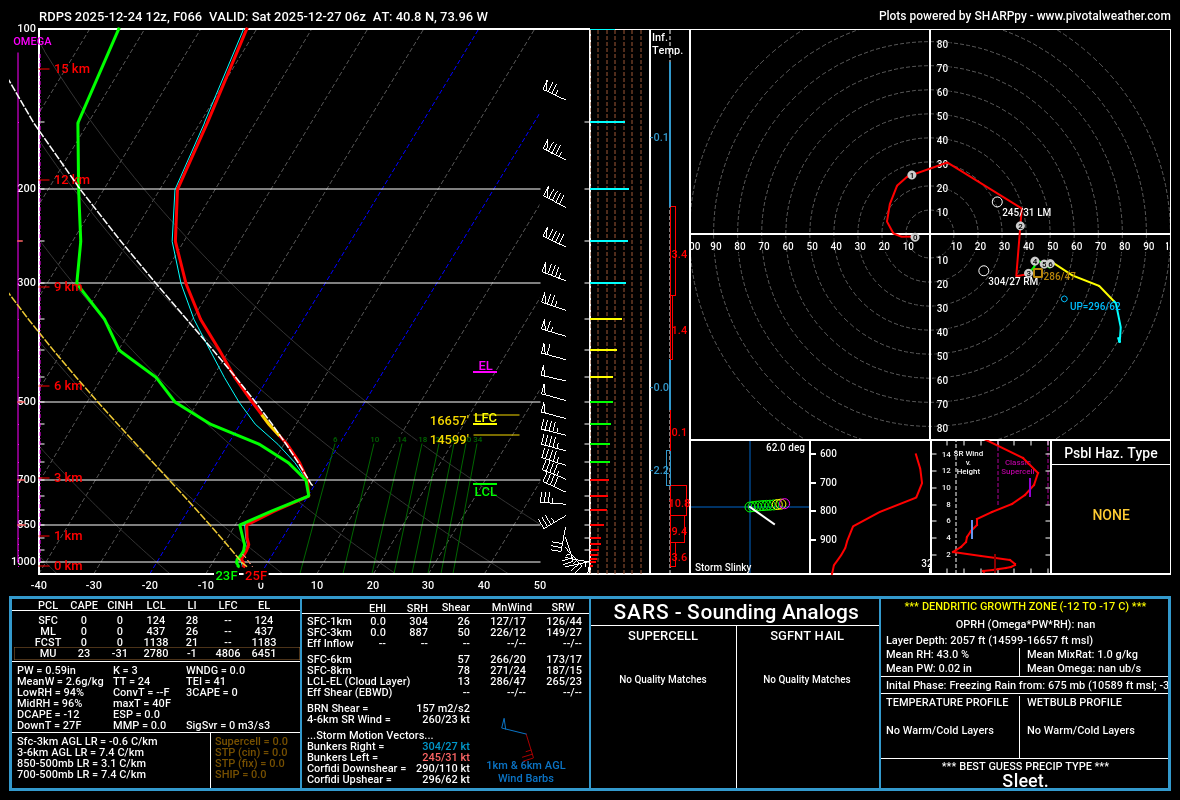Click the Bunkers Right 304/27 kt value
The image size is (1180, 800).
[x=445, y=746]
